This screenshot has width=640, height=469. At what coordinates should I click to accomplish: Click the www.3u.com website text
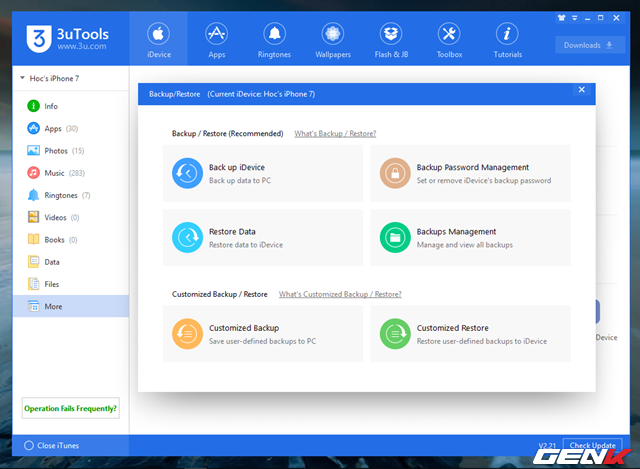pyautogui.click(x=82, y=46)
